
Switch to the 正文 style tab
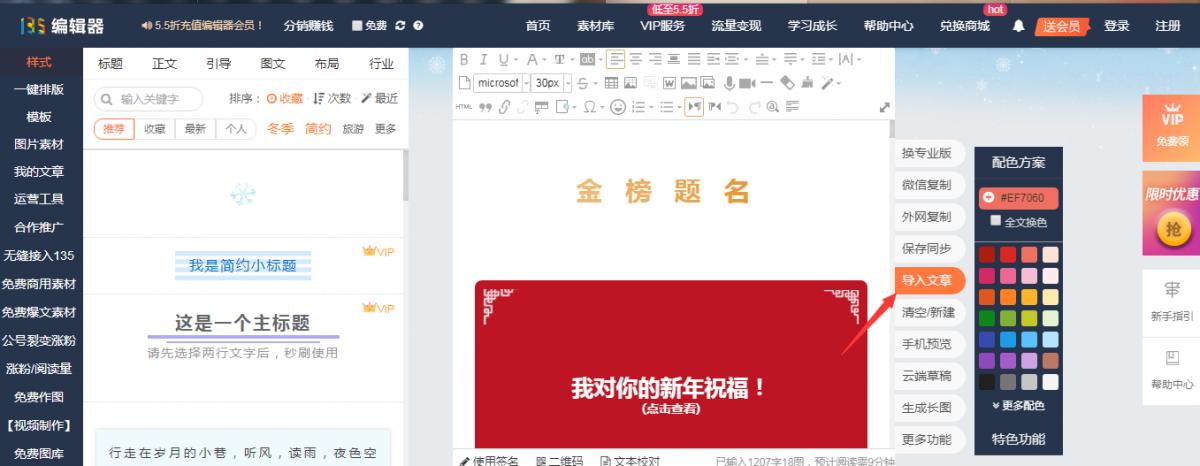(x=164, y=64)
